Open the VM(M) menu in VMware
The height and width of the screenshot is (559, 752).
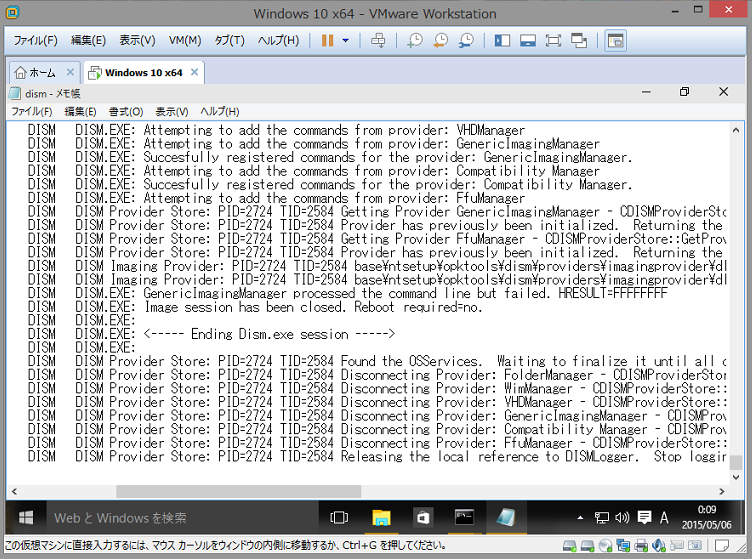184,41
